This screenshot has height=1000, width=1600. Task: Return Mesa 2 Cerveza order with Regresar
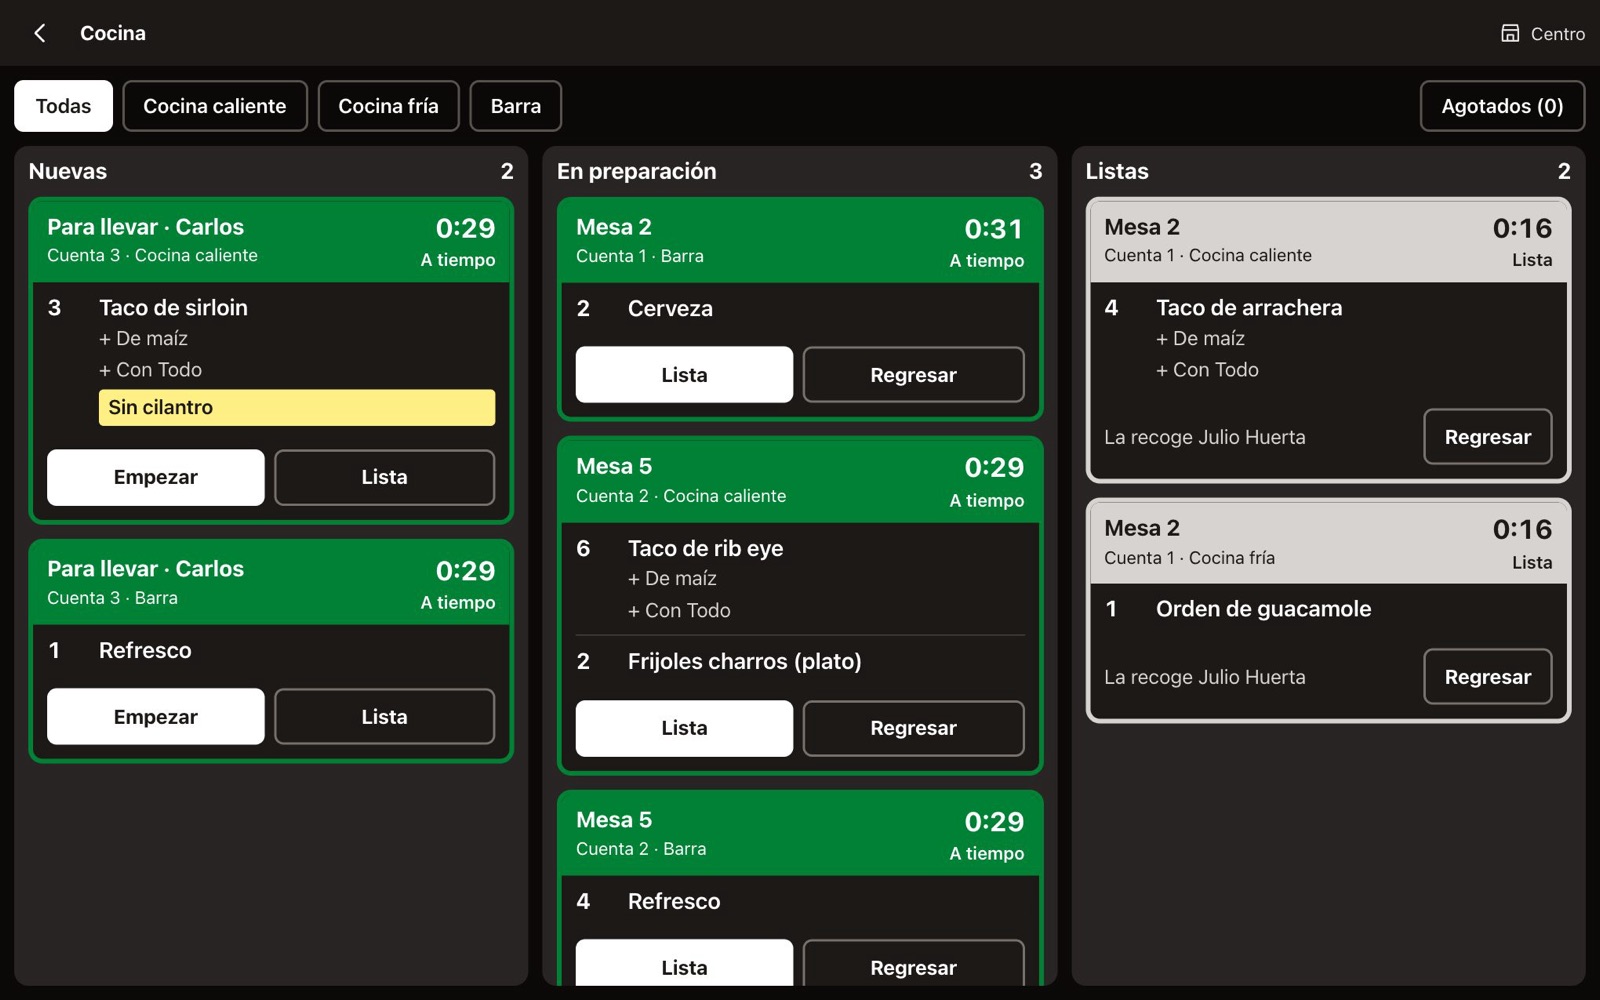tap(913, 375)
